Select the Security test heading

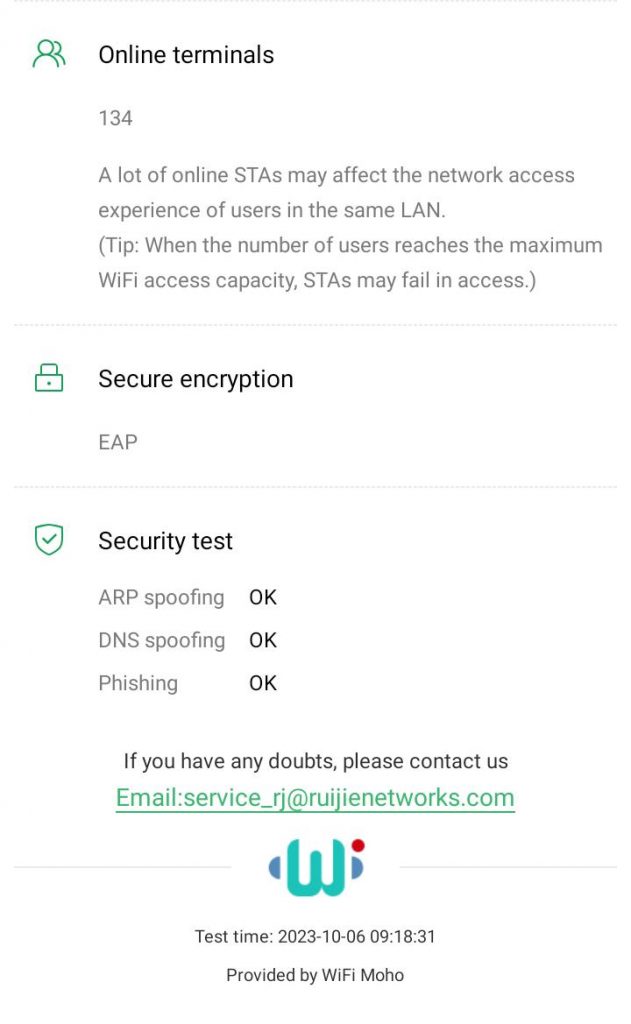[165, 541]
